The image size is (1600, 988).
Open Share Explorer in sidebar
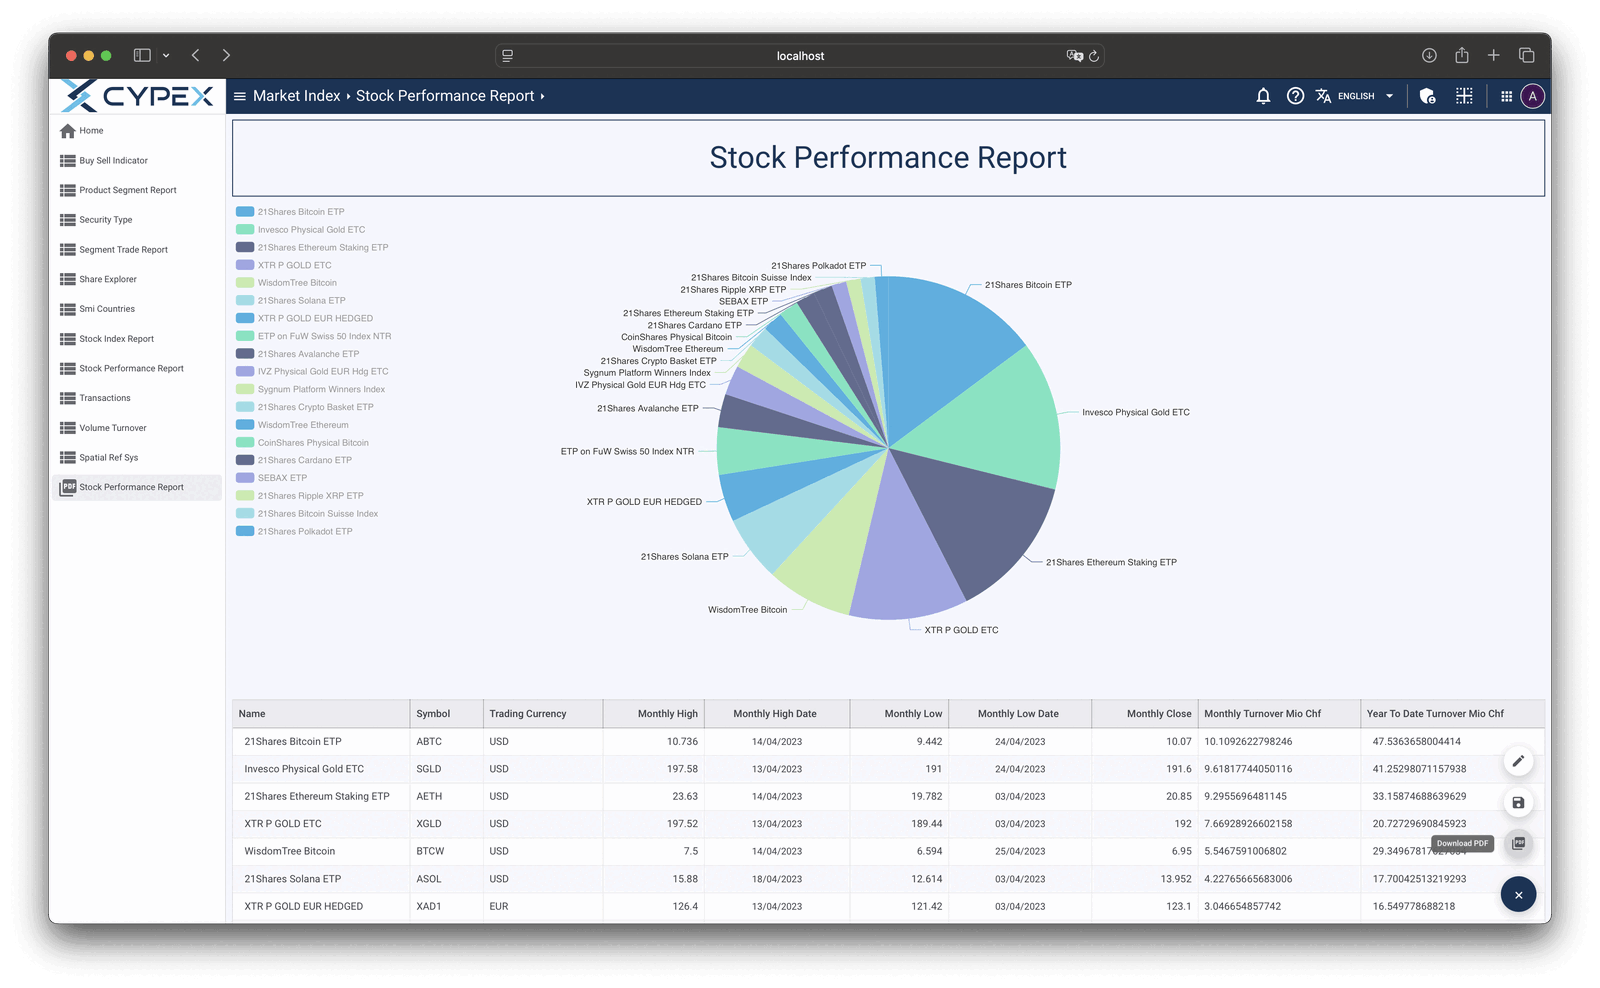tap(108, 280)
